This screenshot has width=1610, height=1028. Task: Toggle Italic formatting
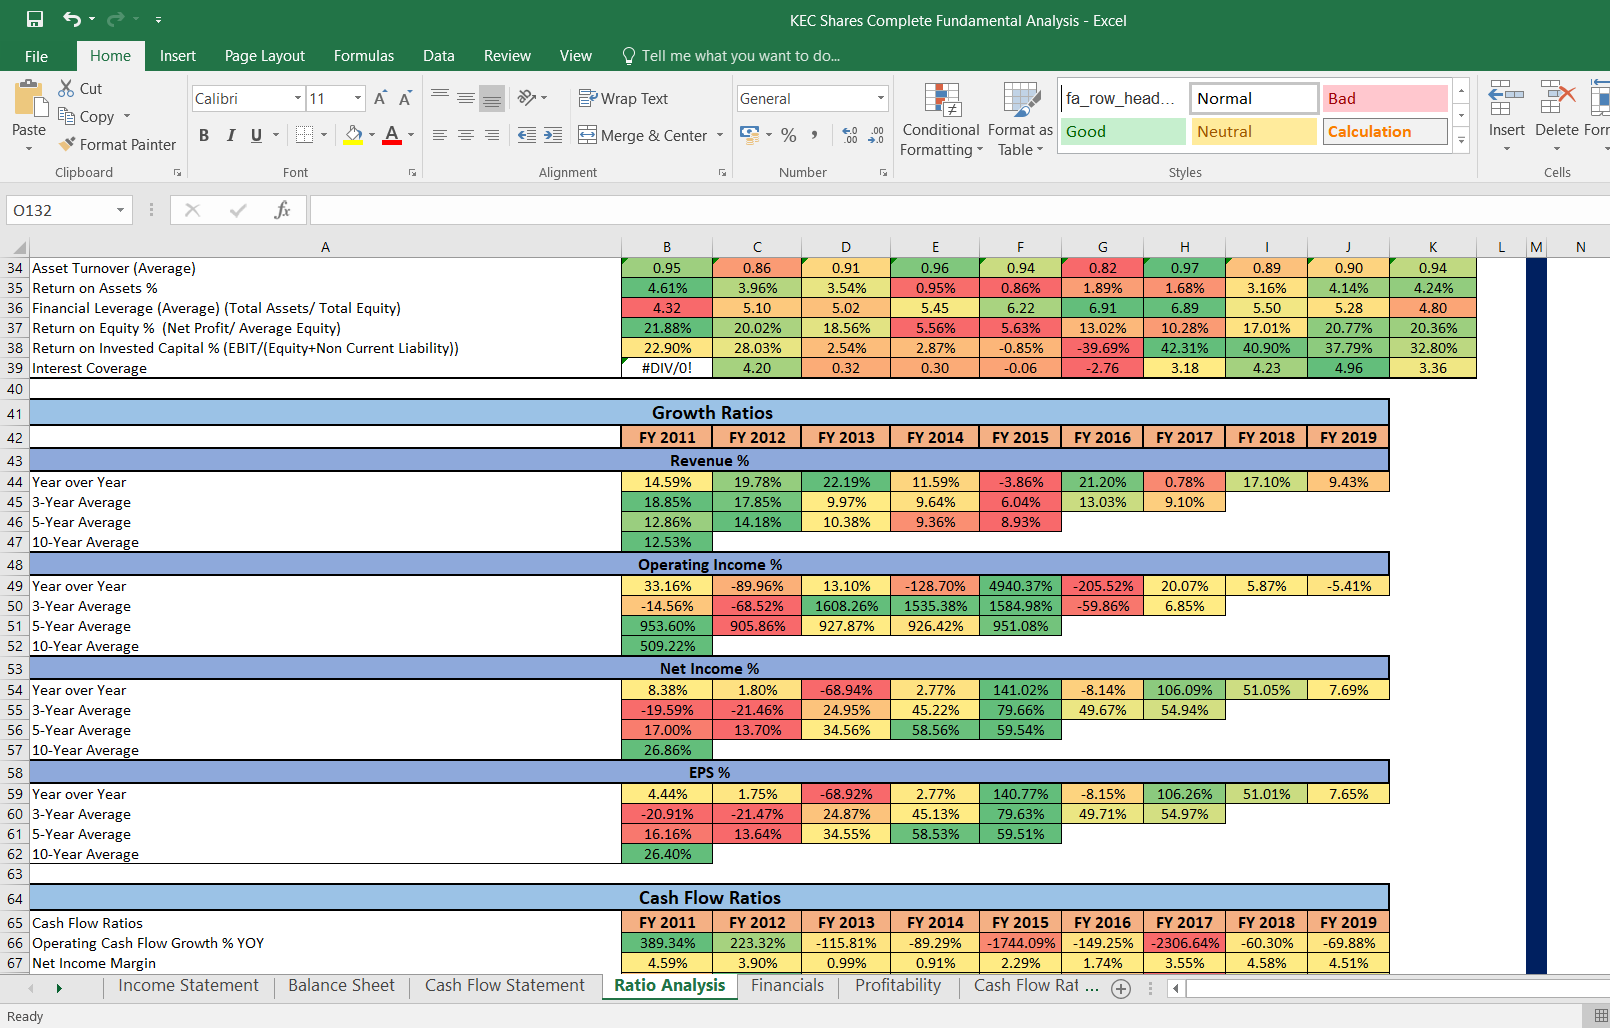pos(230,135)
